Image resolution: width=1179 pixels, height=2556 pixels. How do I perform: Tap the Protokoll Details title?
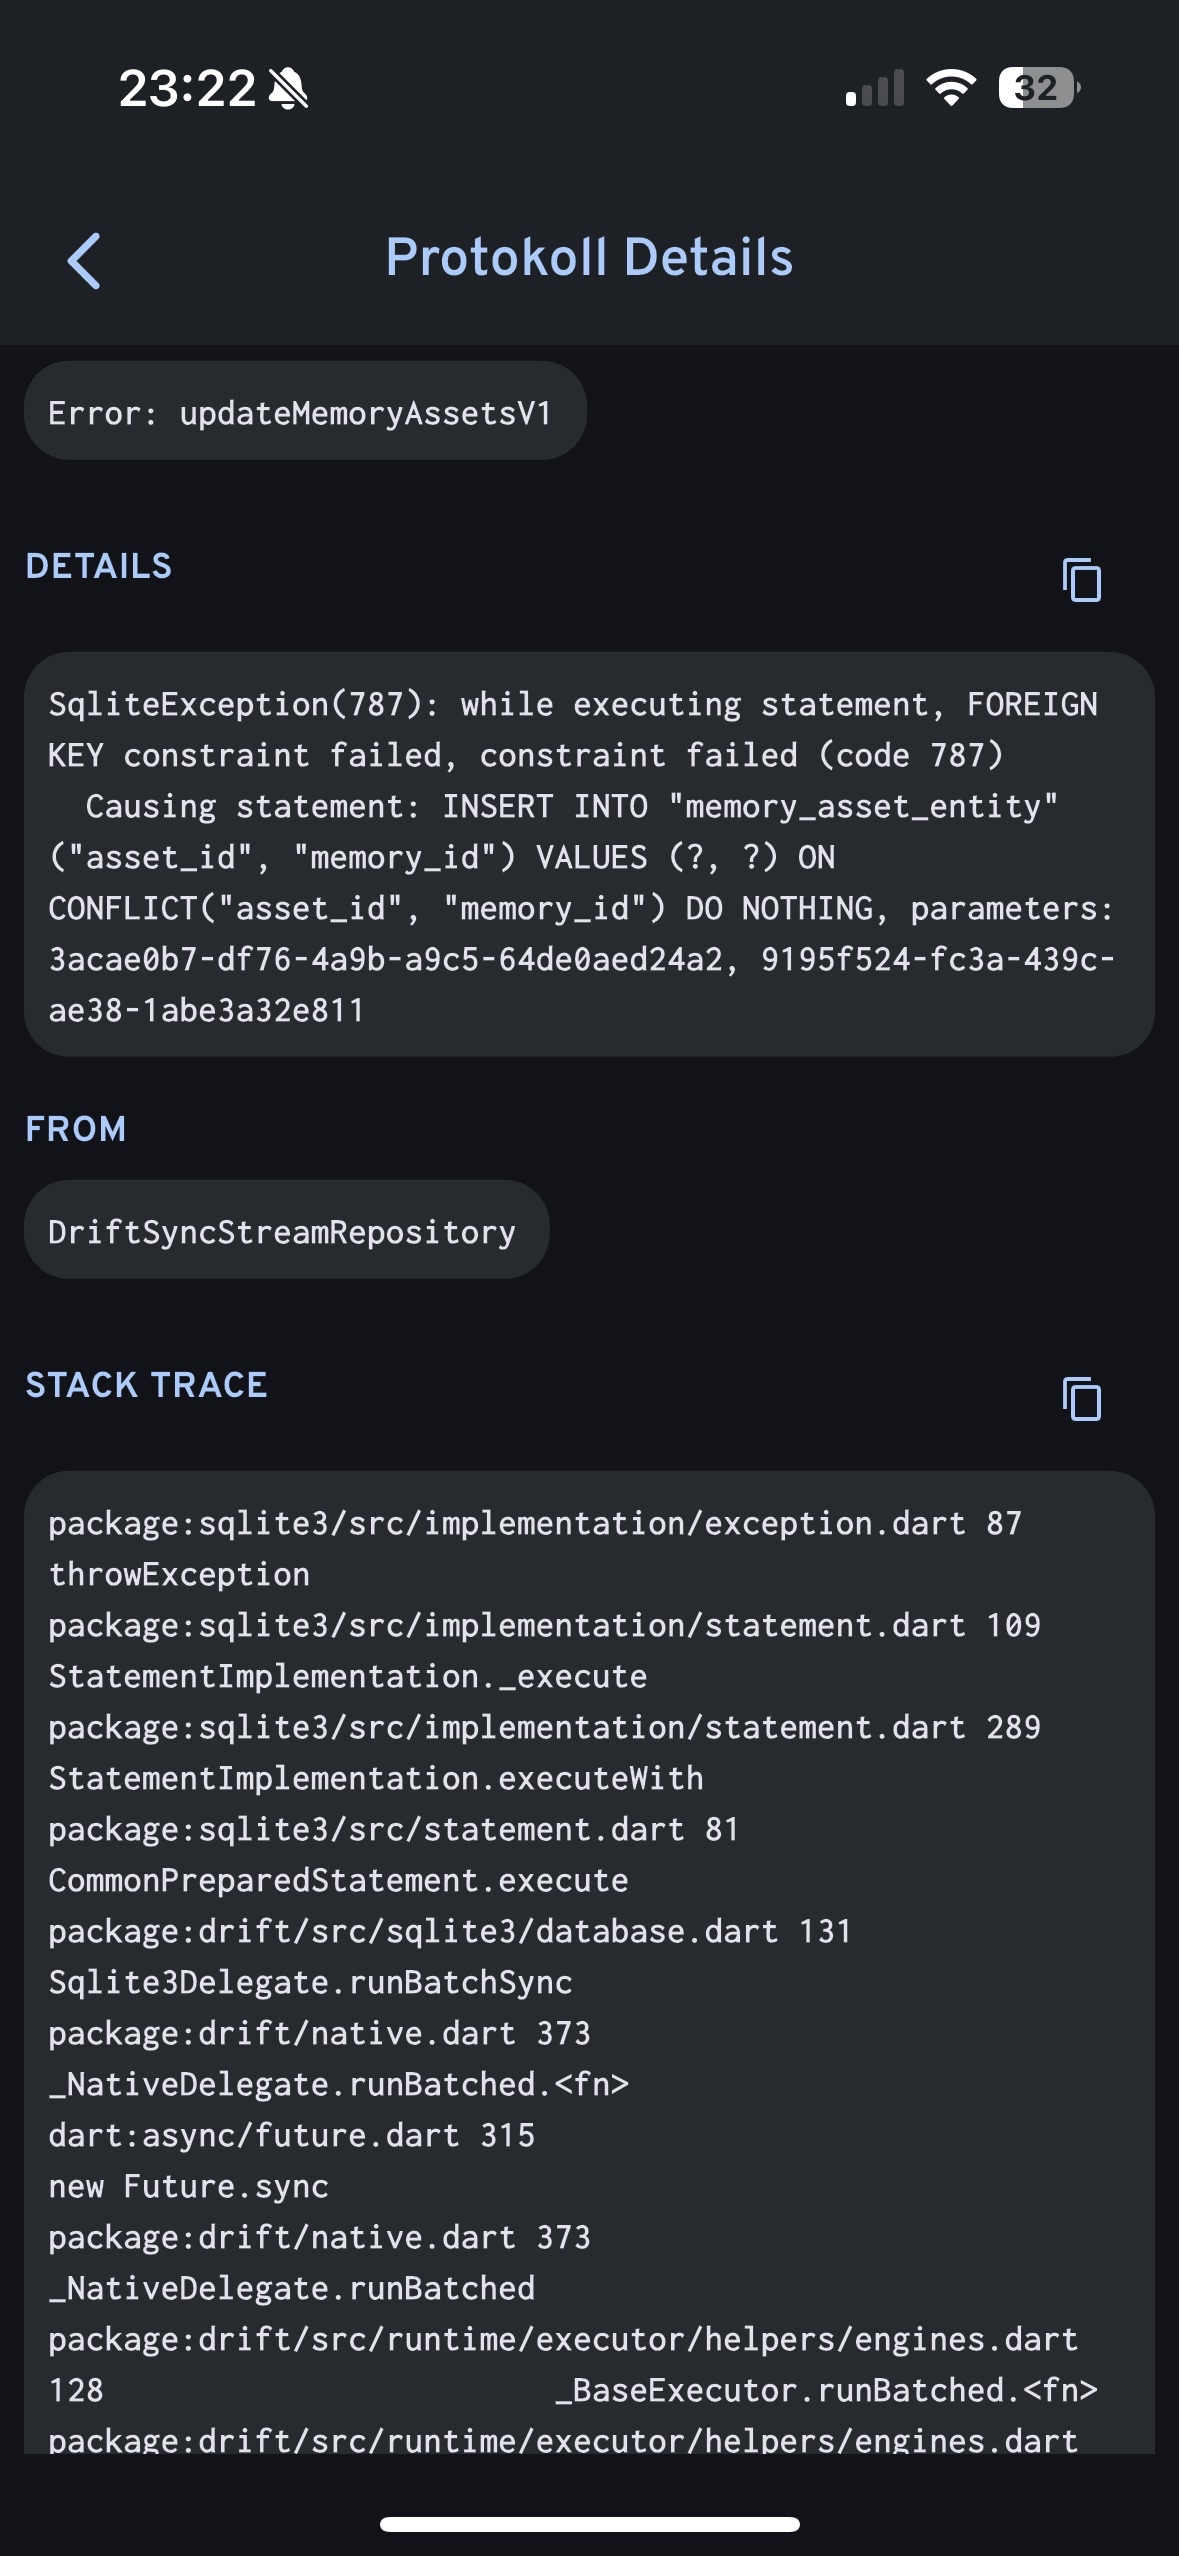coord(589,258)
